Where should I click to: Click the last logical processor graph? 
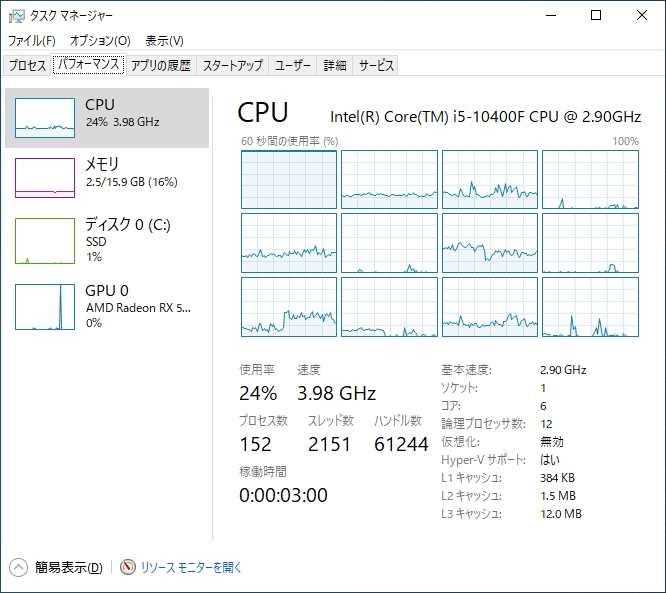pyautogui.click(x=590, y=307)
